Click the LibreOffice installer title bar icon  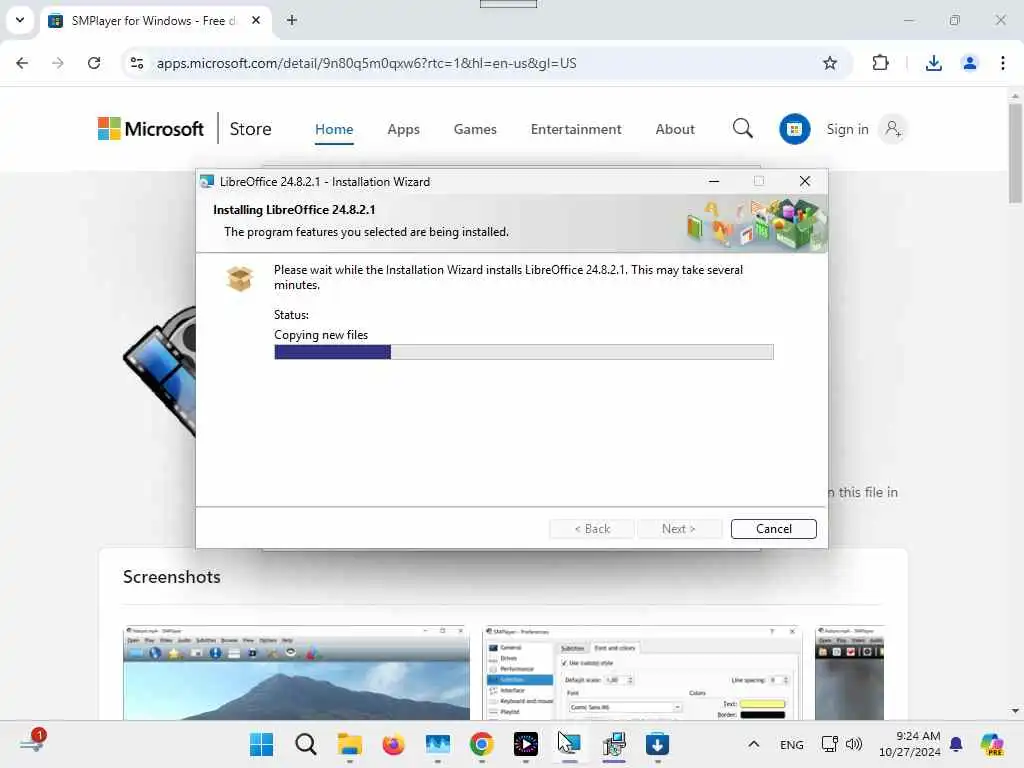tap(207, 182)
